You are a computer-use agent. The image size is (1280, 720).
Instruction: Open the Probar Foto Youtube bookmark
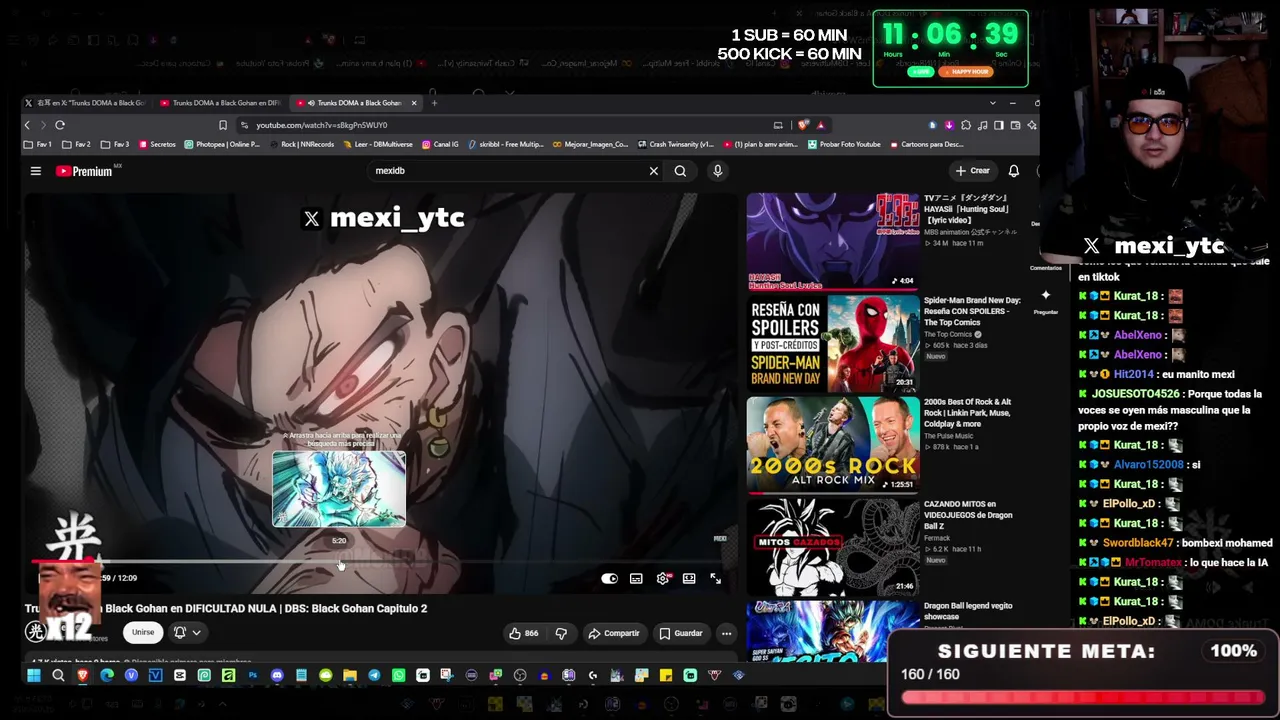tap(843, 145)
